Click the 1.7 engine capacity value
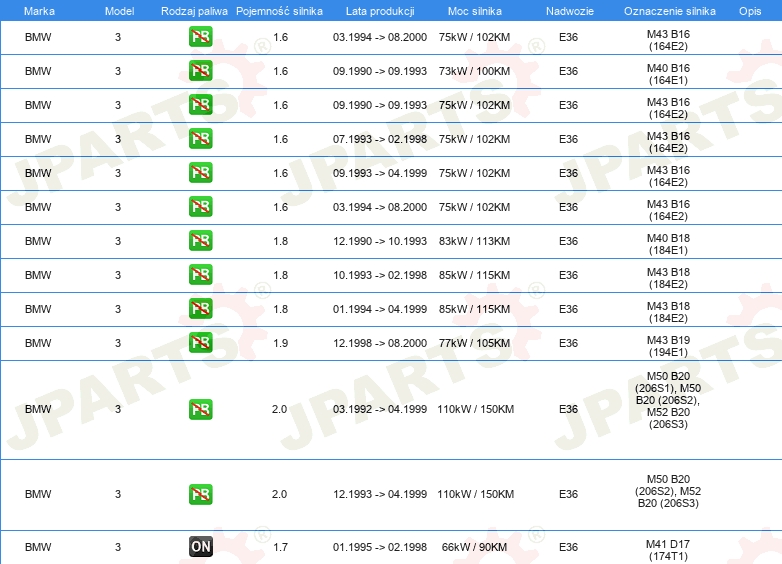 click(x=281, y=547)
